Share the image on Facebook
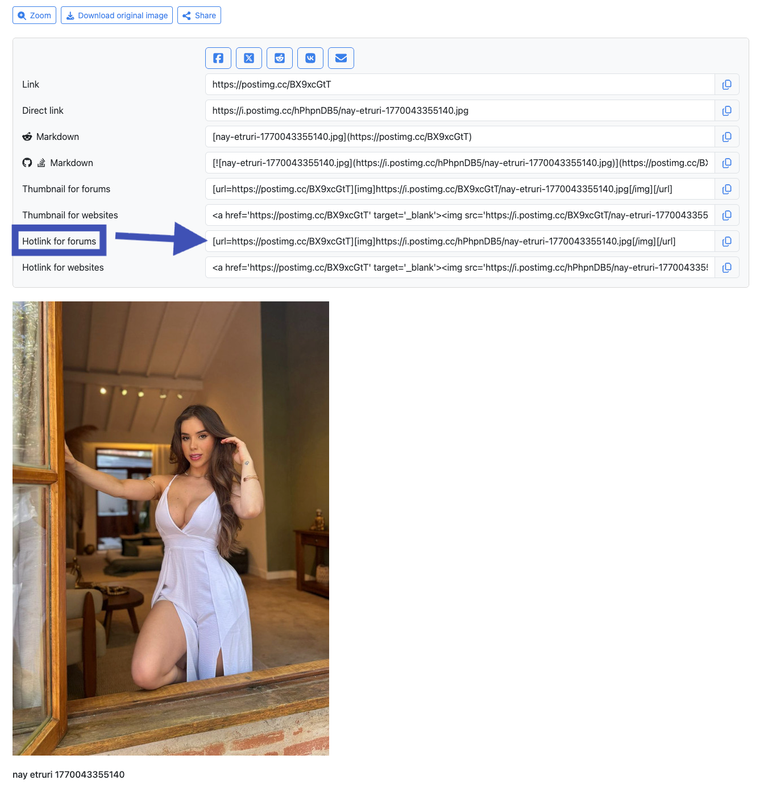Screen dimensions: 764x800 click(218, 58)
